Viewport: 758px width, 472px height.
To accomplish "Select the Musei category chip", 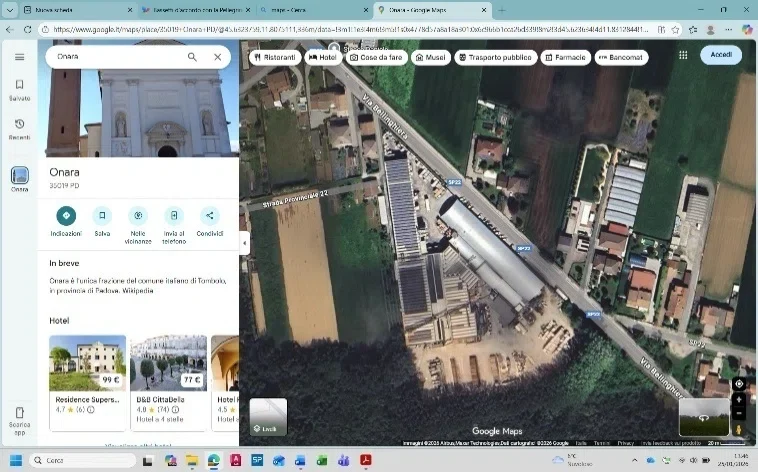I will point(431,58).
